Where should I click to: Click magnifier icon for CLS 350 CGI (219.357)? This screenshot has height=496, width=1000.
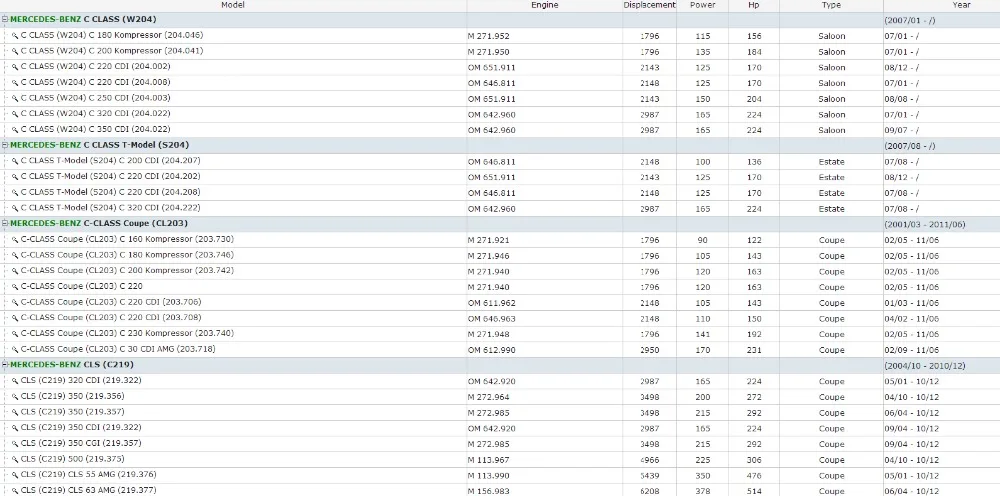(x=15, y=444)
